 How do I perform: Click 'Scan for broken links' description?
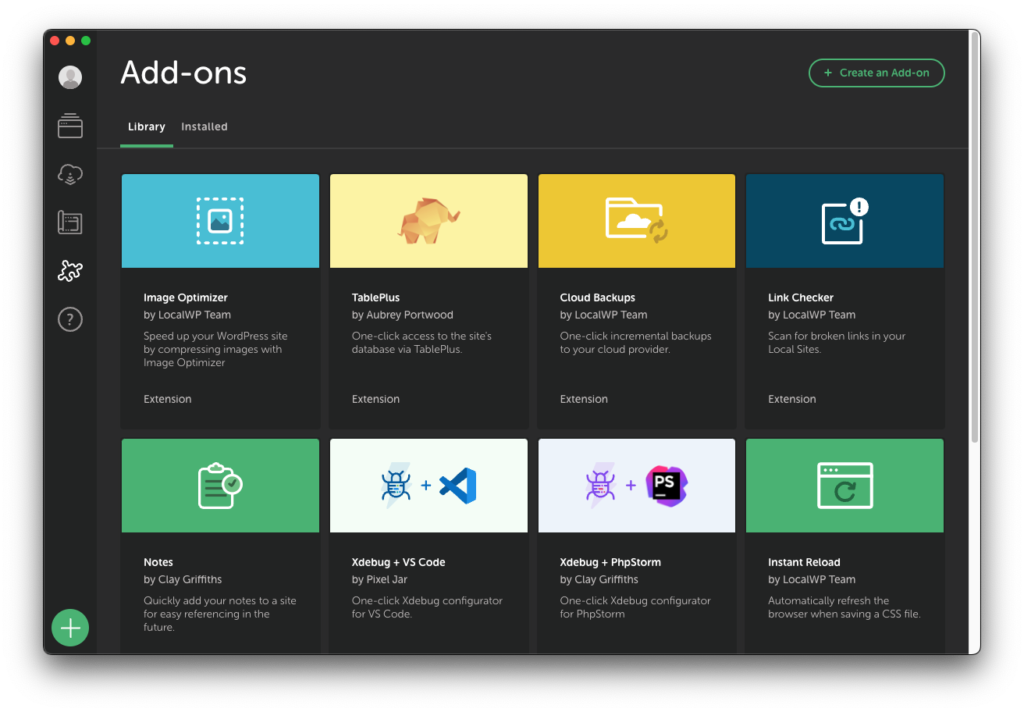837,342
